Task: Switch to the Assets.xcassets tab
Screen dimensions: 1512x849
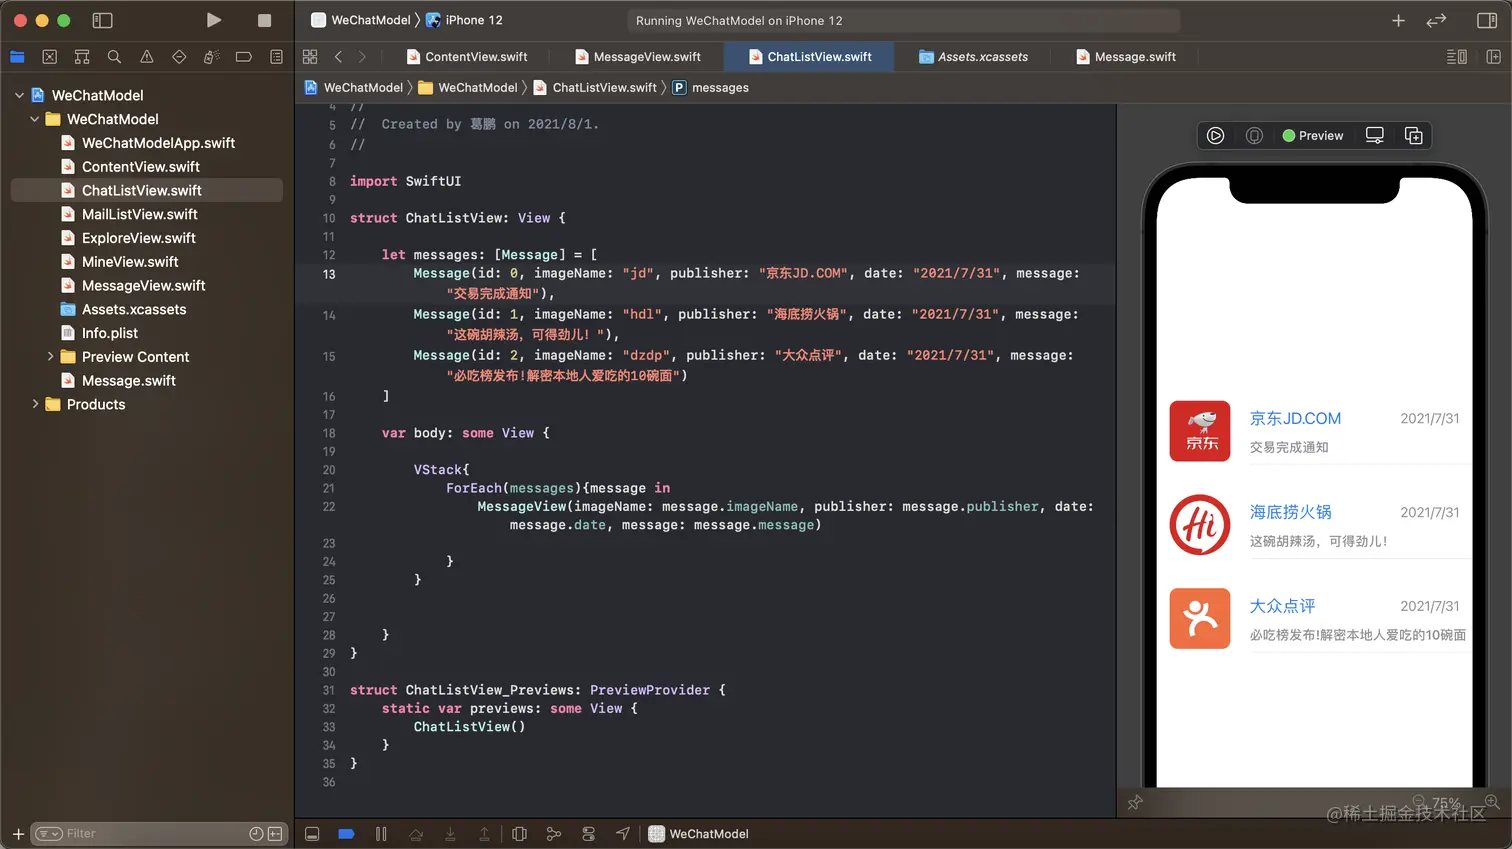Action: pos(973,57)
